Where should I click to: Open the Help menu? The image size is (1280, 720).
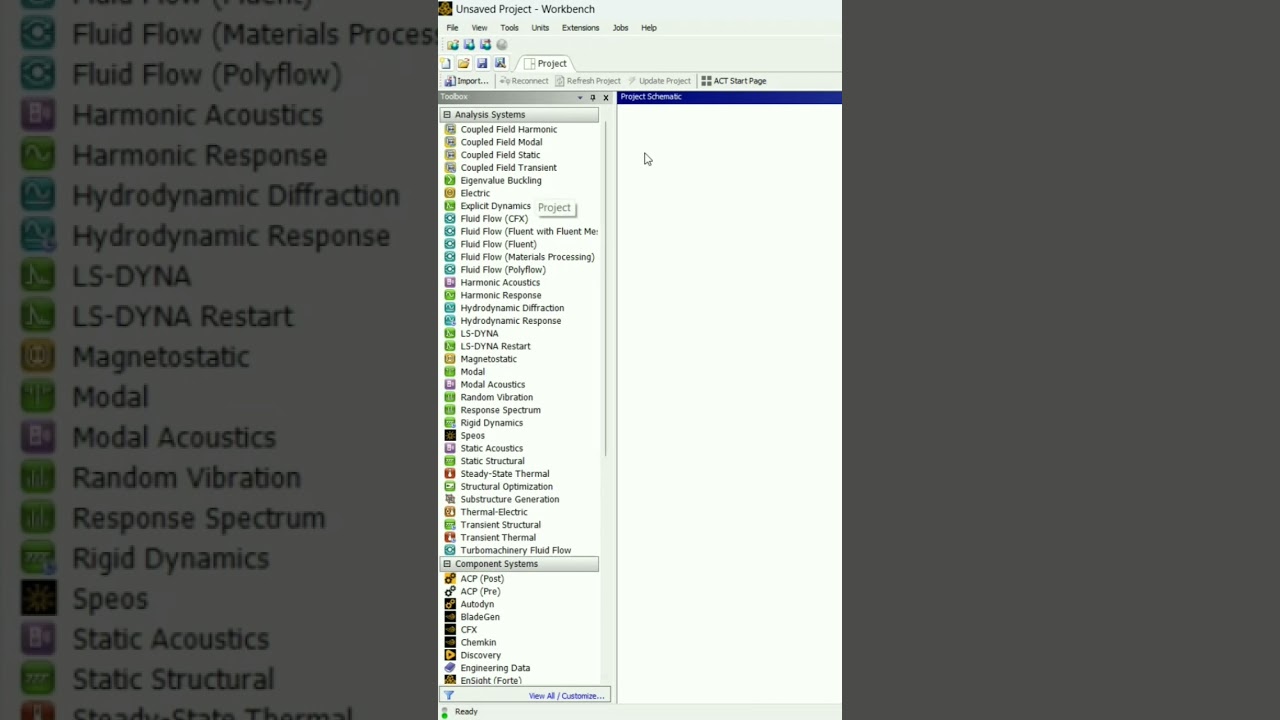click(649, 28)
